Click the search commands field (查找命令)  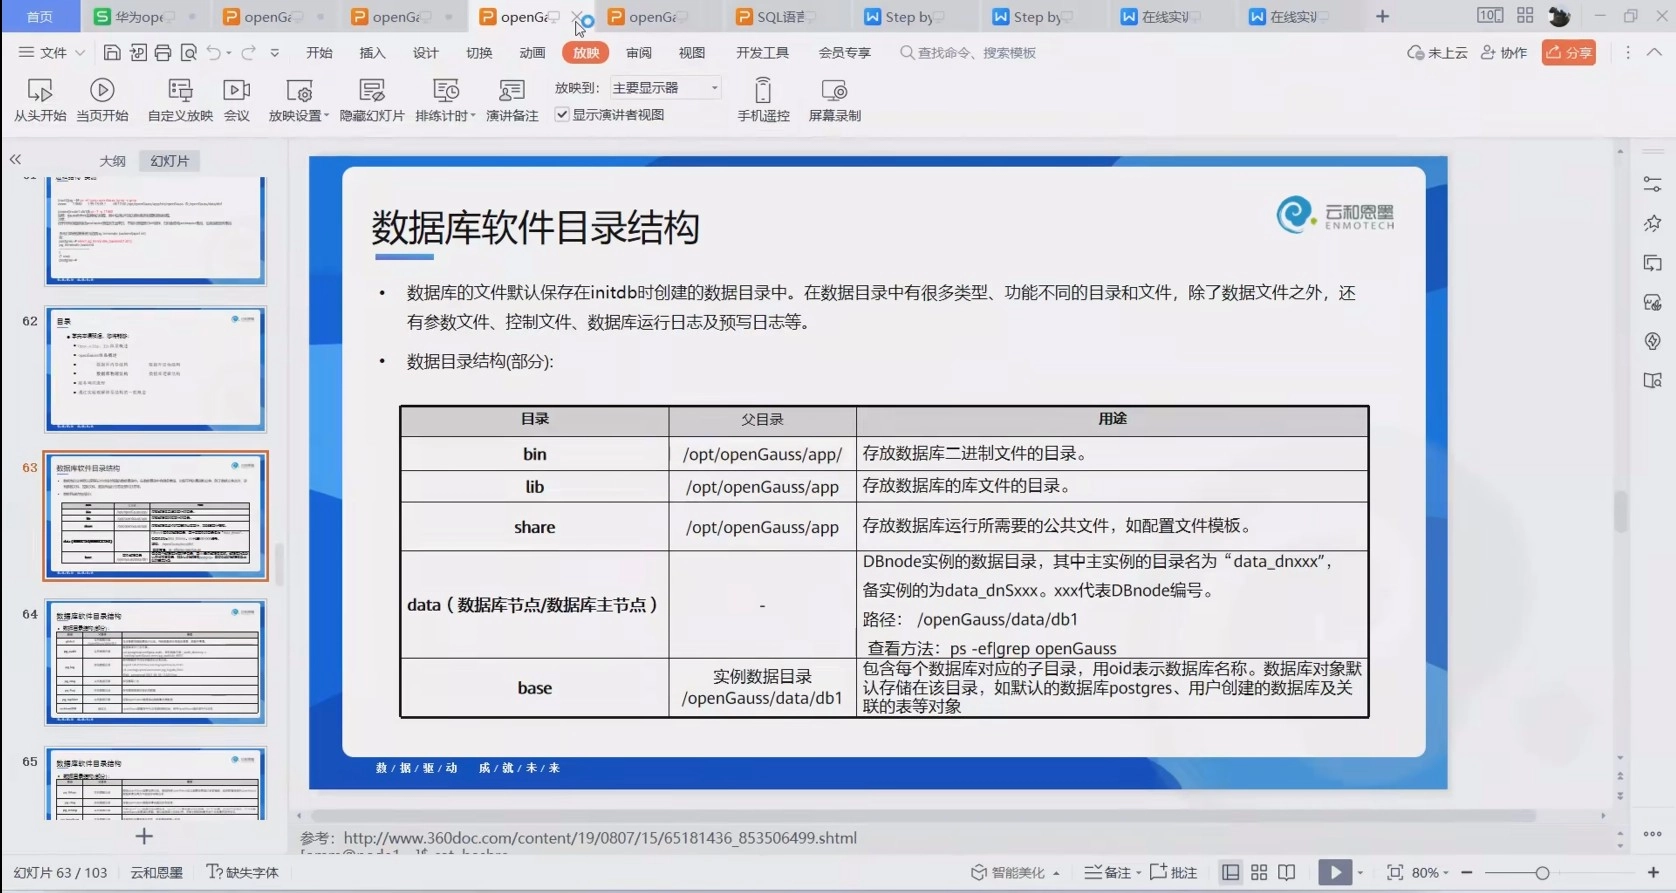click(968, 53)
